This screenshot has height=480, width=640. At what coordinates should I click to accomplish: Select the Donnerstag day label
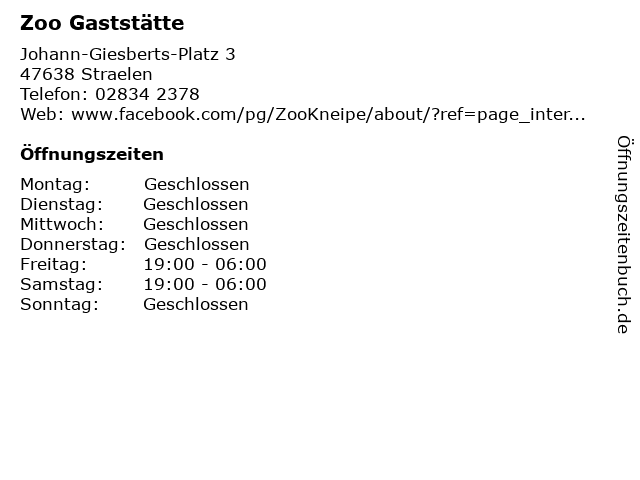click(x=73, y=244)
